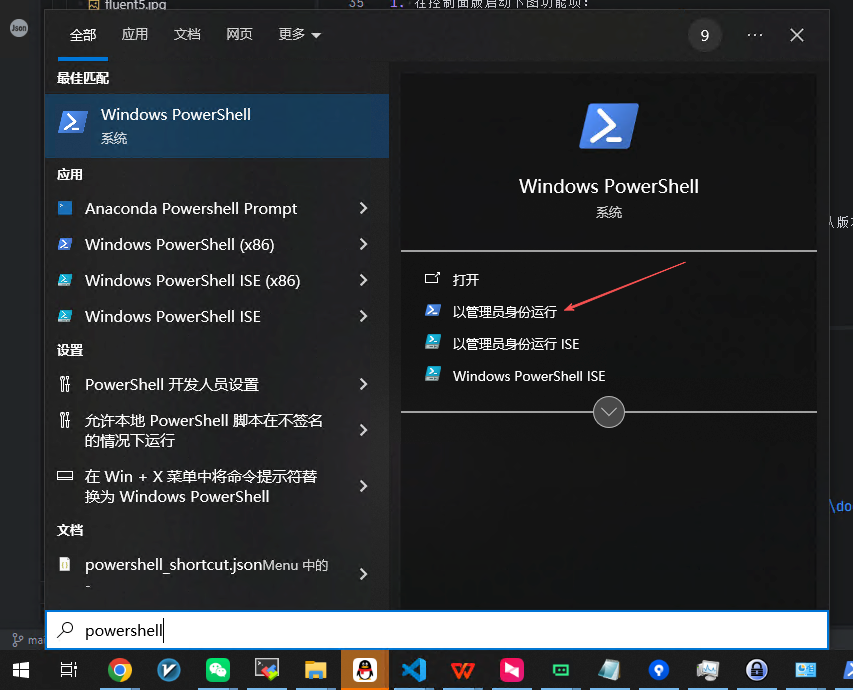853x690 pixels.
Task: Open Visual Studio Code from the taskbar
Action: 413,670
